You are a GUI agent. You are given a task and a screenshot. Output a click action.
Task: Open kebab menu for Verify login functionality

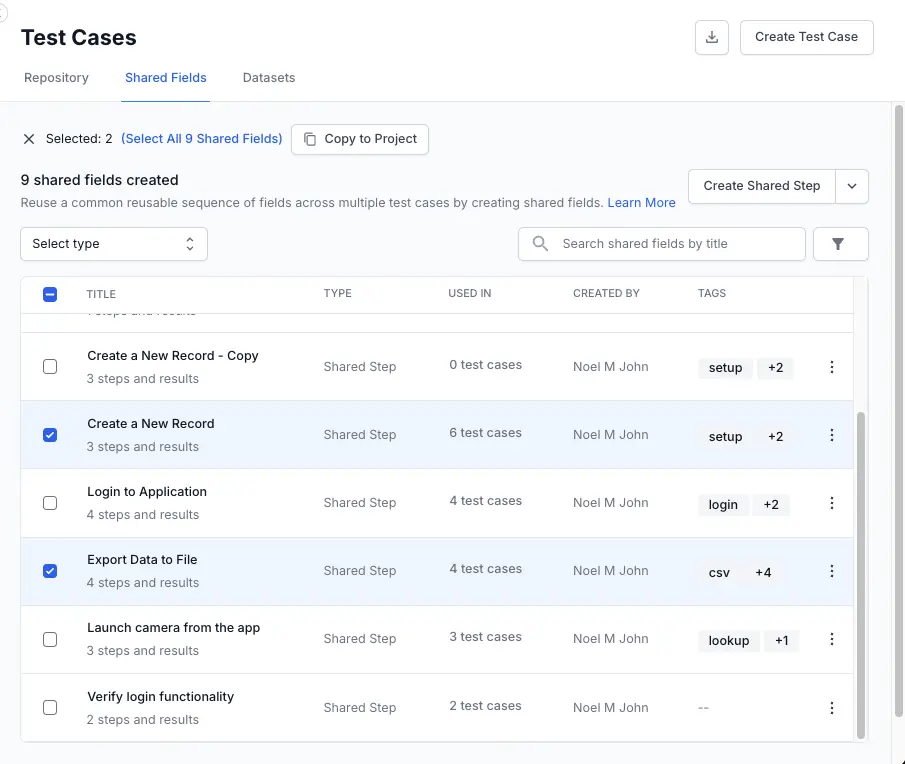(x=831, y=707)
